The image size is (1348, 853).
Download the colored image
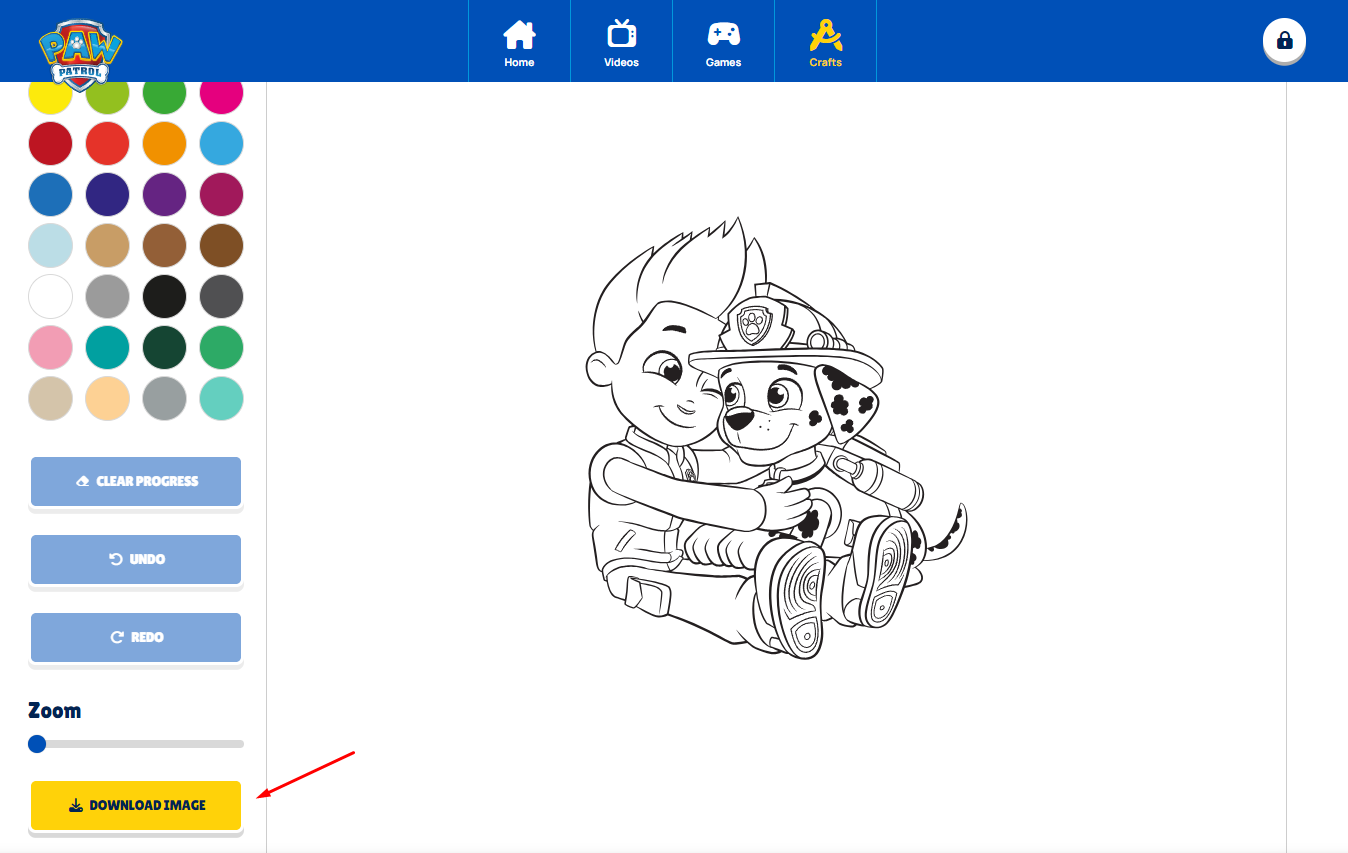coord(136,805)
